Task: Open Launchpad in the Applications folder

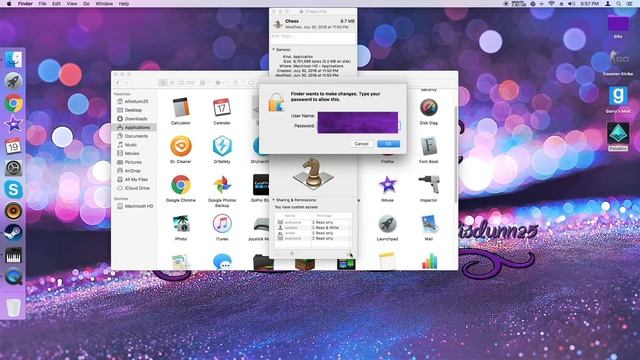Action: click(x=387, y=224)
